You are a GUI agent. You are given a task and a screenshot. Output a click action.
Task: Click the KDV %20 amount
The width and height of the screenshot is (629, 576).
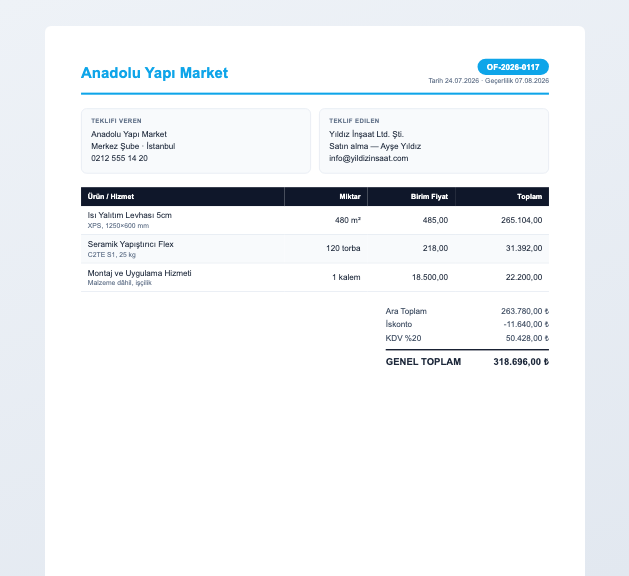tap(527, 338)
